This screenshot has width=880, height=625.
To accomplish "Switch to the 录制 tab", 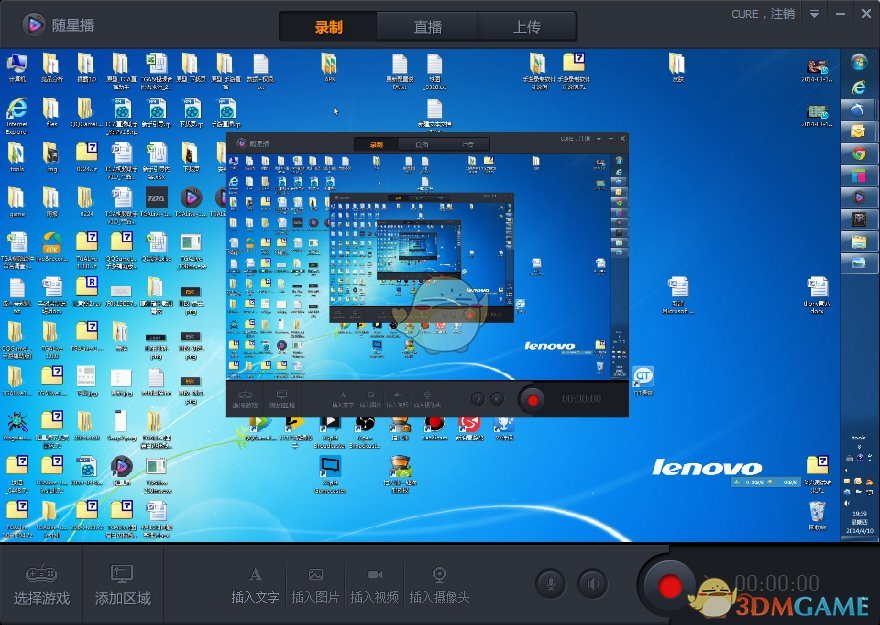I will coord(328,27).
